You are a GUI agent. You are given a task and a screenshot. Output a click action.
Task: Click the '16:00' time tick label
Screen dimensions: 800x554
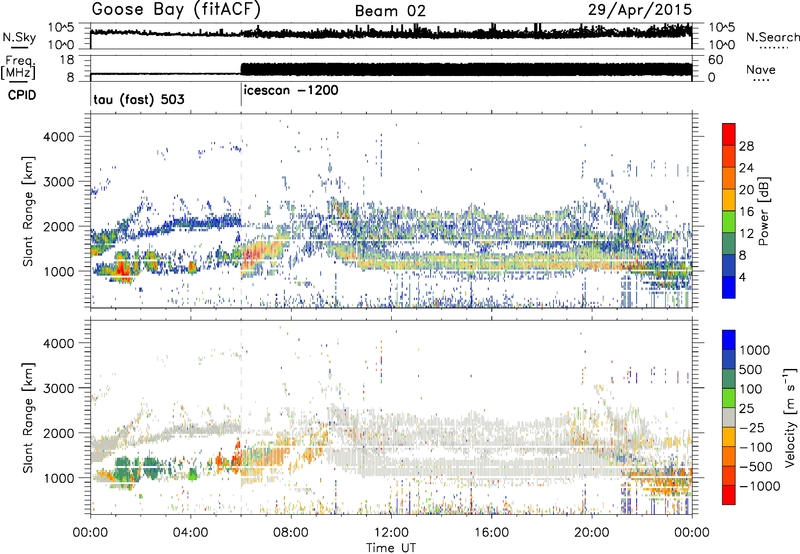pyautogui.click(x=491, y=533)
